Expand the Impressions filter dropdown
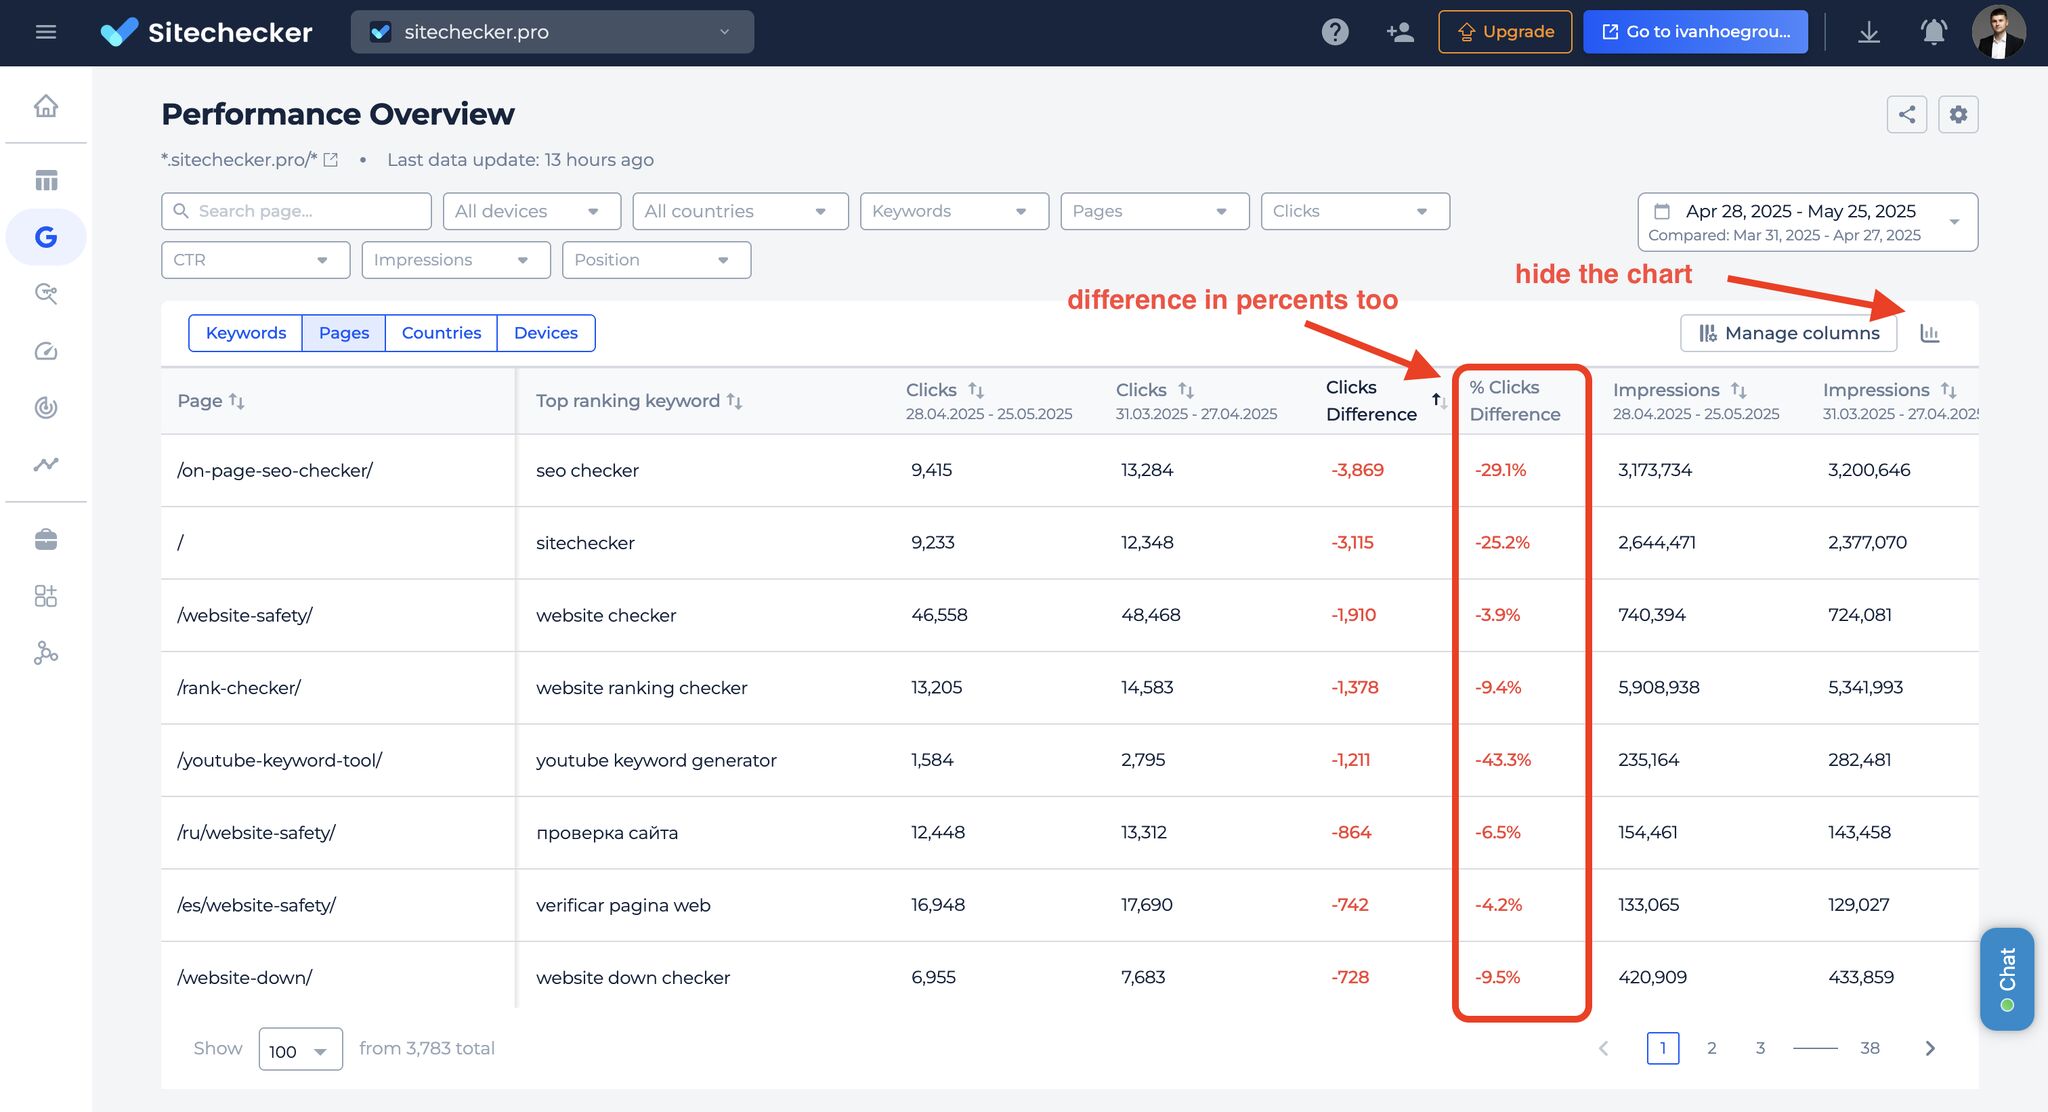The image size is (2048, 1112). [x=456, y=260]
